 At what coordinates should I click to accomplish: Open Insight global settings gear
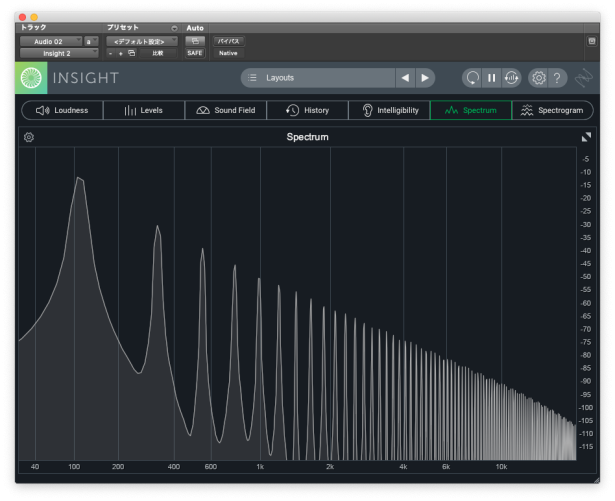click(538, 78)
